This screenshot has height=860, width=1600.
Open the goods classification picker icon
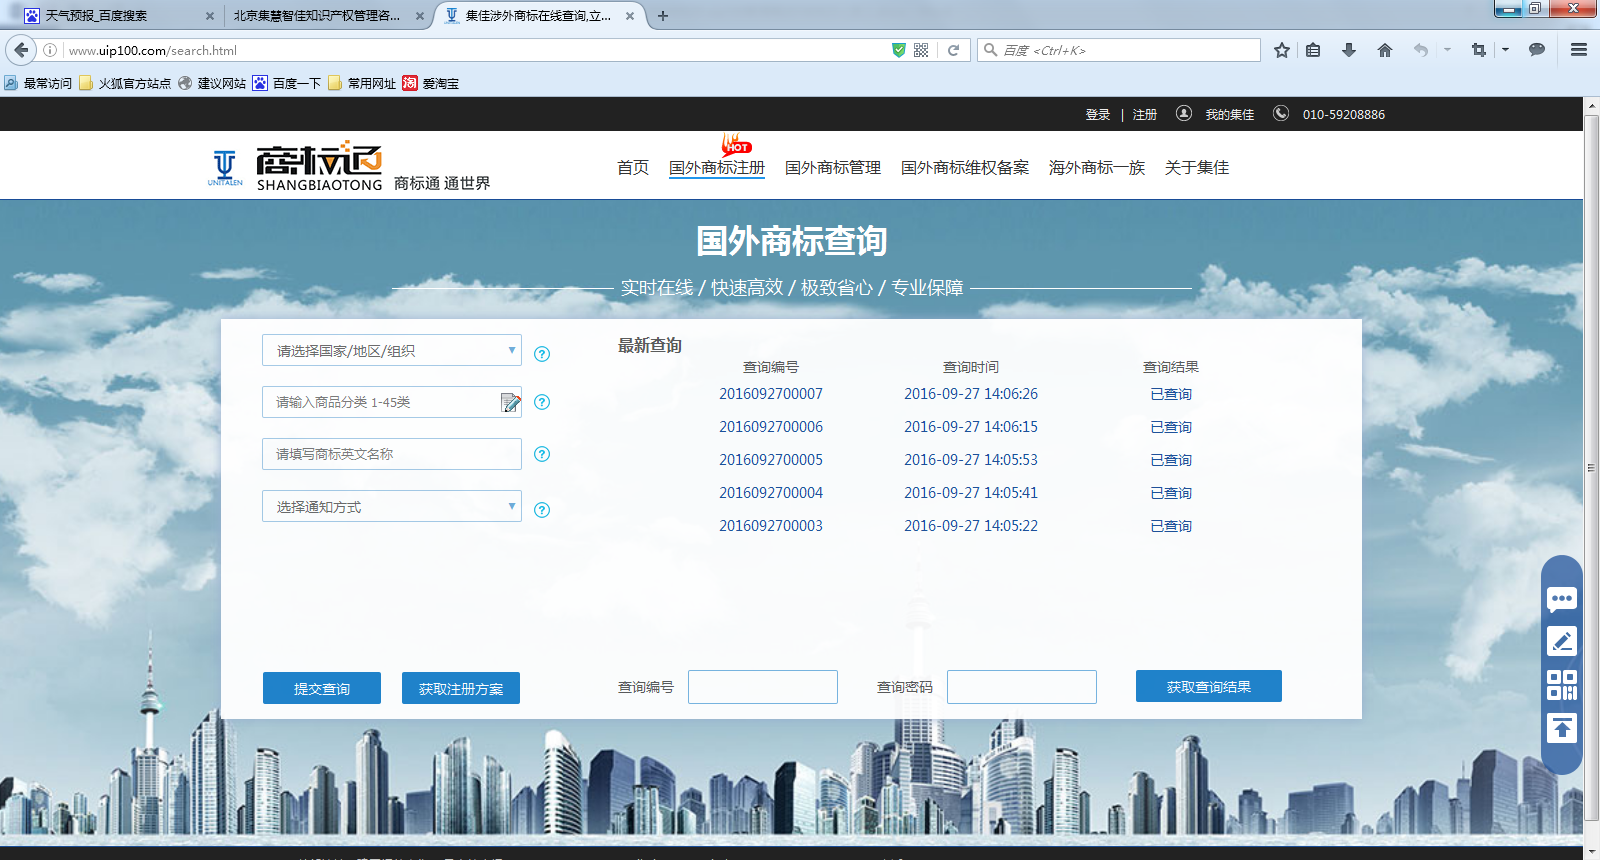tap(510, 402)
